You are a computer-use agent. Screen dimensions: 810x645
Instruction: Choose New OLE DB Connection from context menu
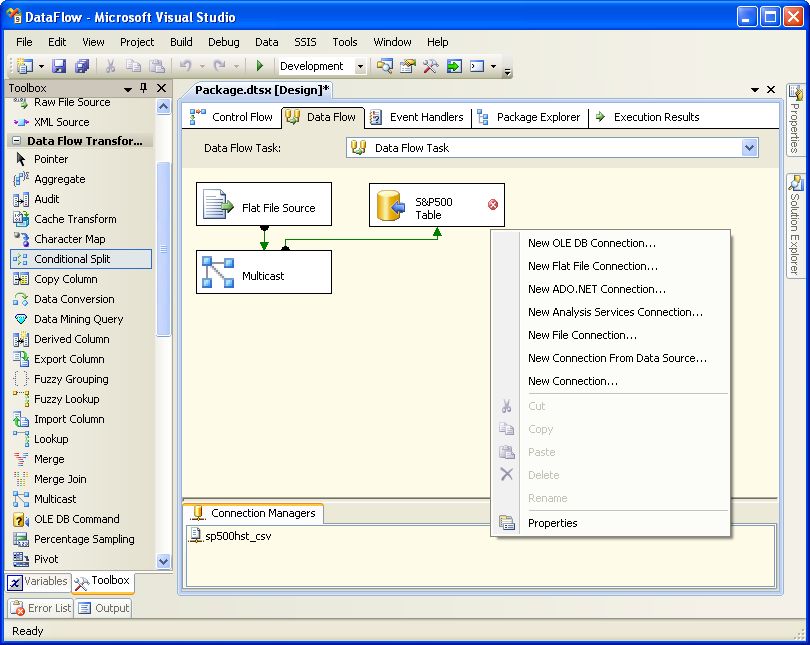(x=591, y=243)
